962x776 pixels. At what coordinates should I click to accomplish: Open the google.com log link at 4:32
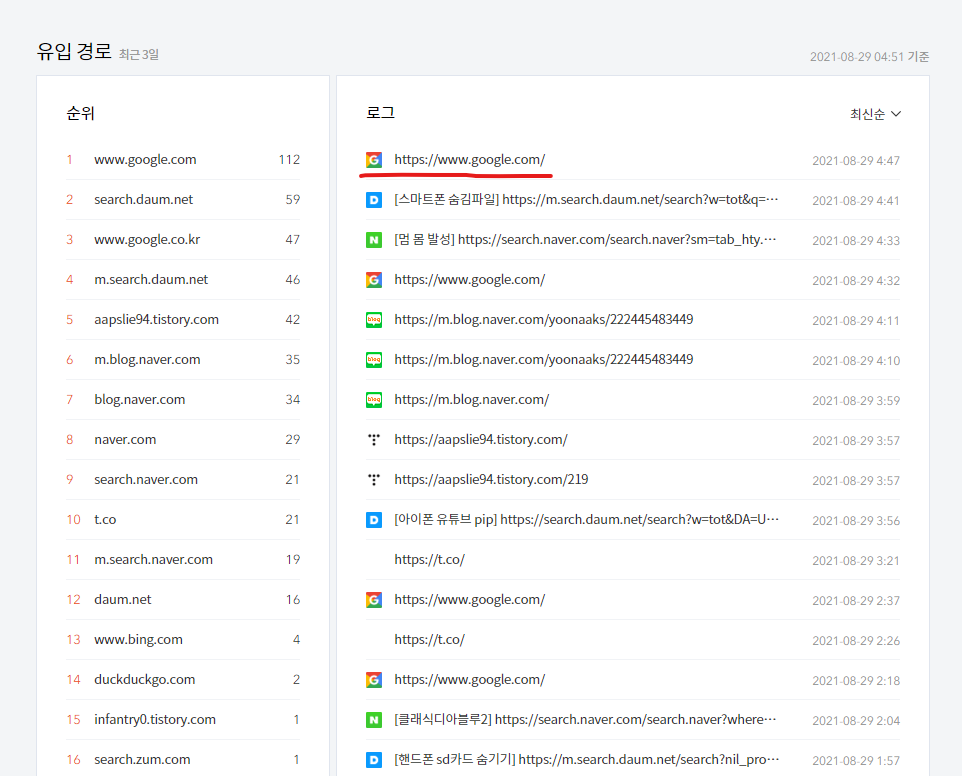[469, 280]
